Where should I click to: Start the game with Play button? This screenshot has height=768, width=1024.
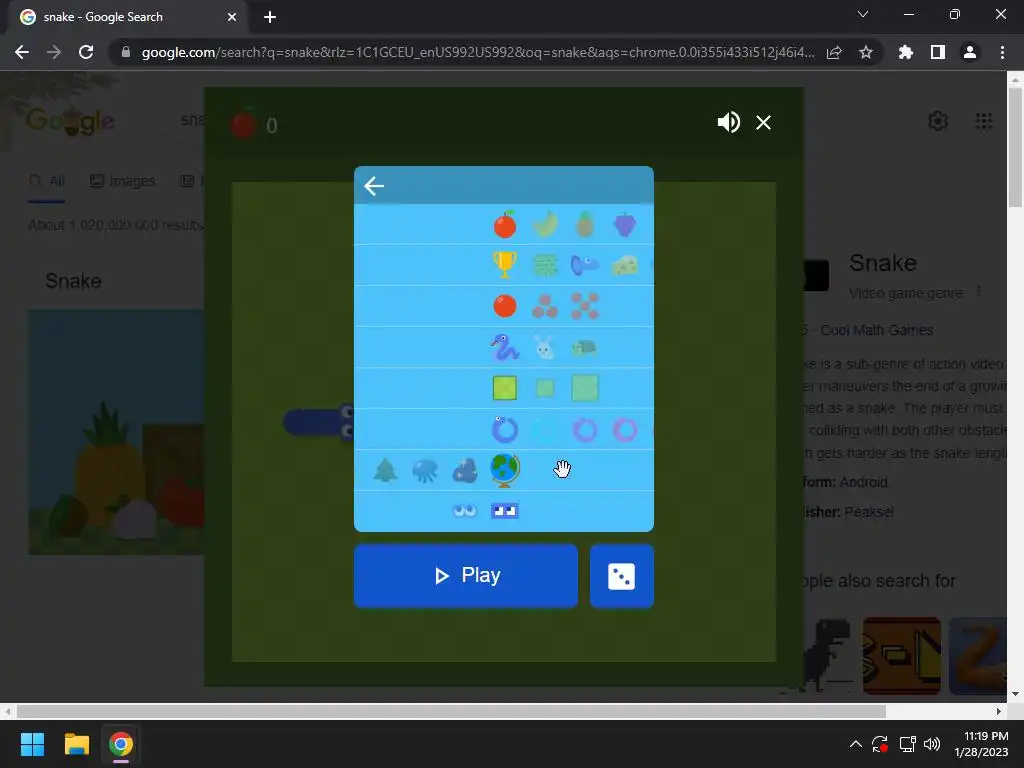466,575
